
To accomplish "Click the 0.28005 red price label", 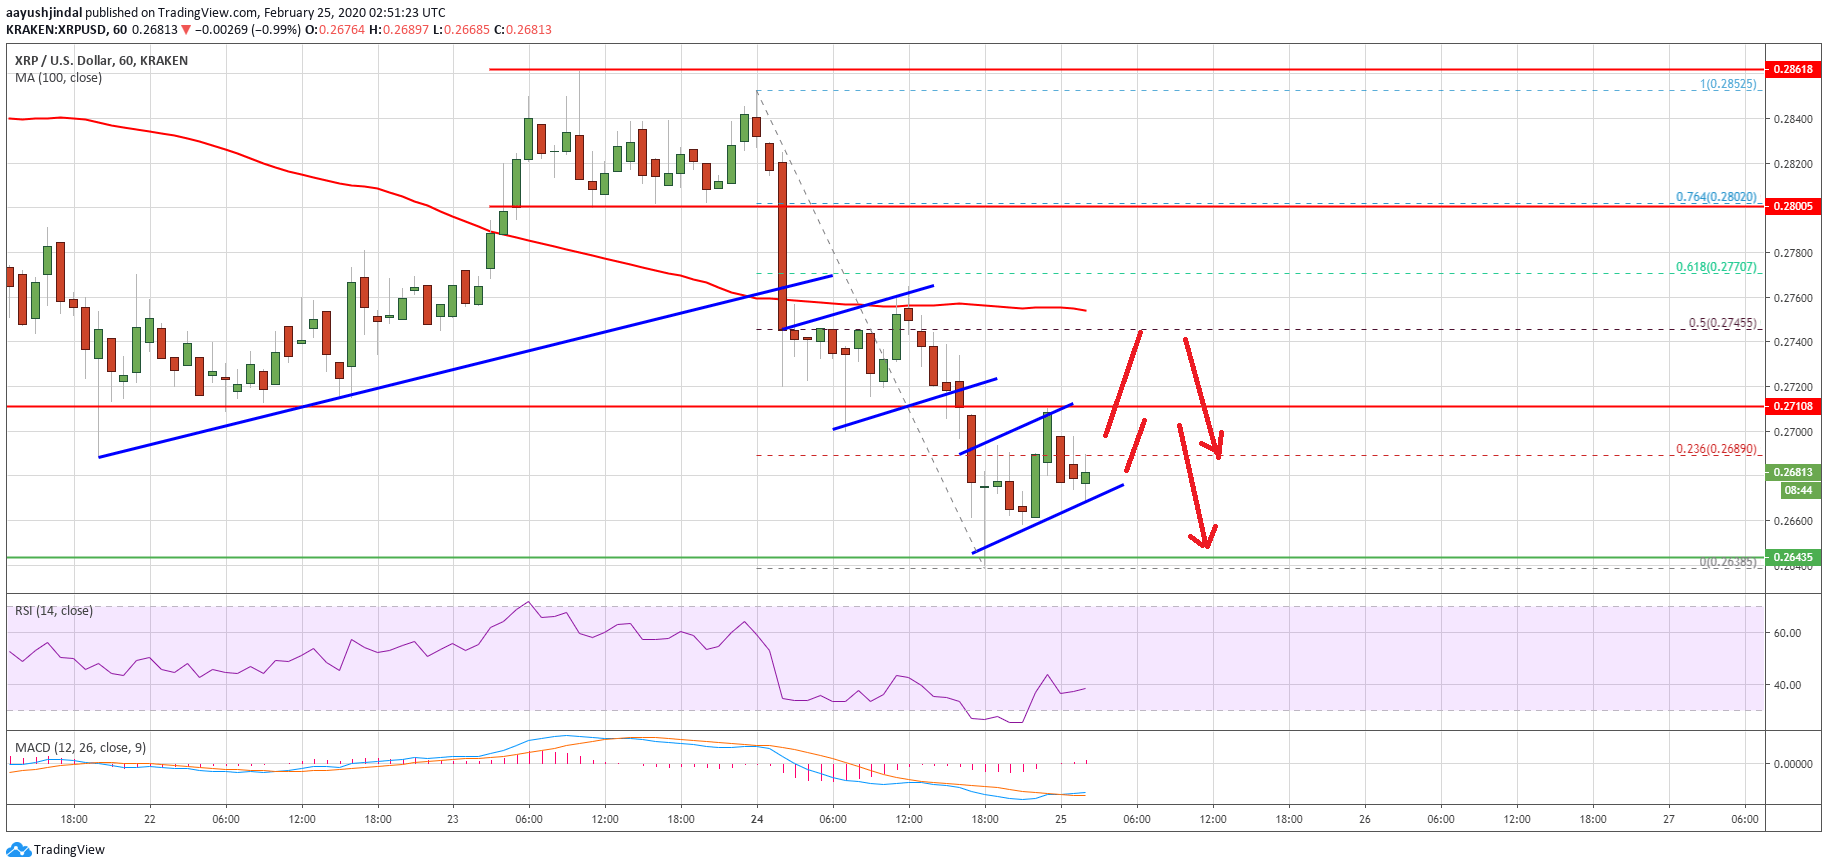I will [x=1793, y=206].
